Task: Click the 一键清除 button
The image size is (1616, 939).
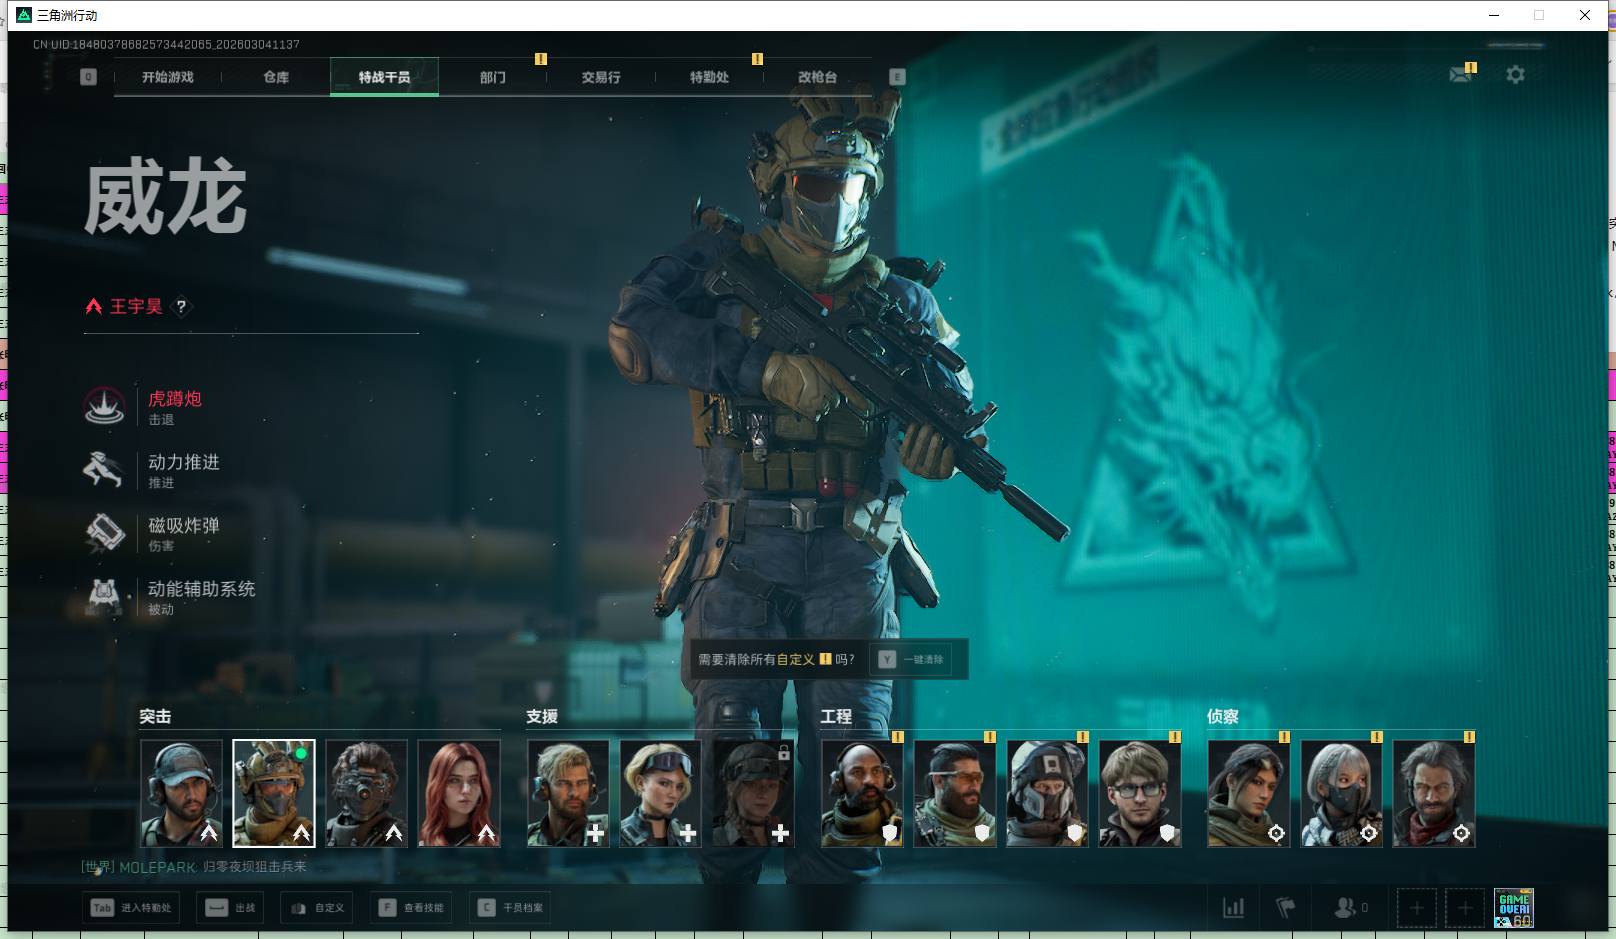Action: pyautogui.click(x=912, y=660)
